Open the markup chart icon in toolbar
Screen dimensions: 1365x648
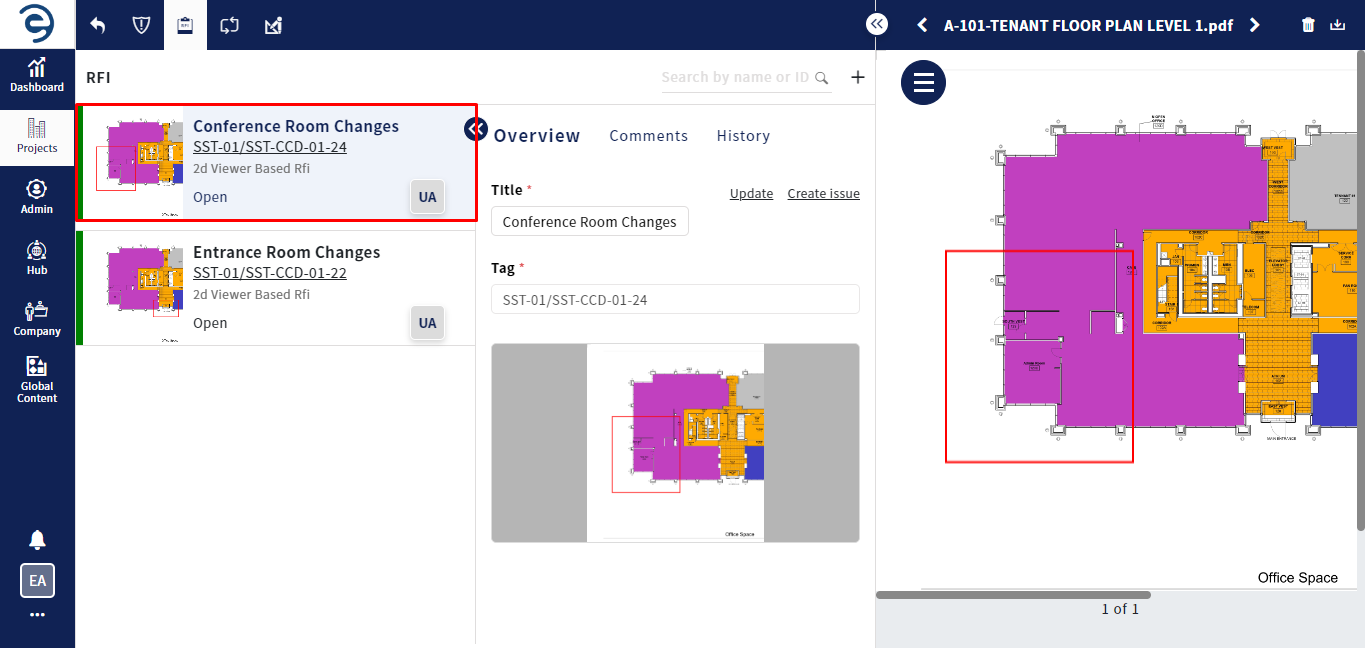[x=273, y=25]
